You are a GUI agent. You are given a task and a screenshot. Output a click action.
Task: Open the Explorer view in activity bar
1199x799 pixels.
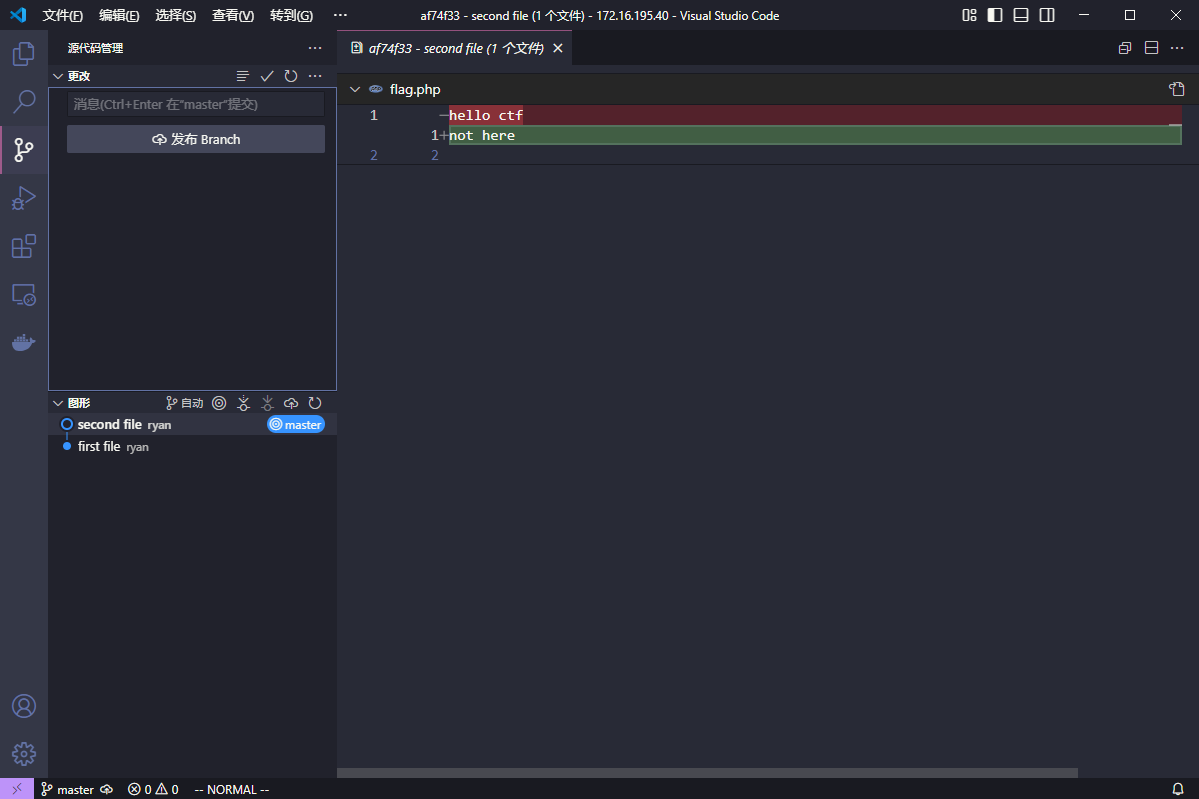[x=24, y=54]
